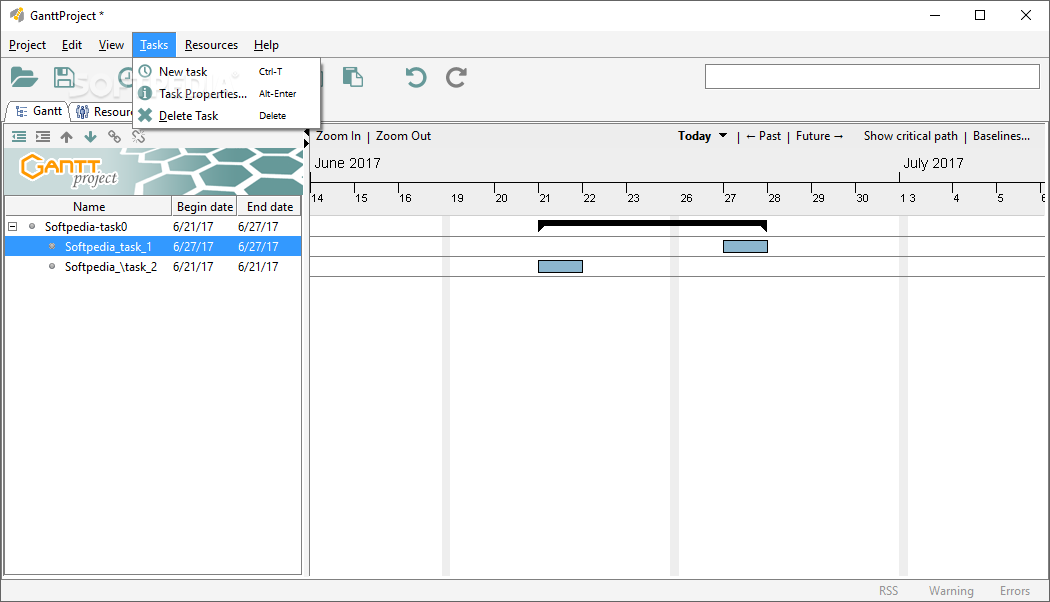This screenshot has height=602, width=1050.
Task: Open the View menu
Action: (x=111, y=45)
